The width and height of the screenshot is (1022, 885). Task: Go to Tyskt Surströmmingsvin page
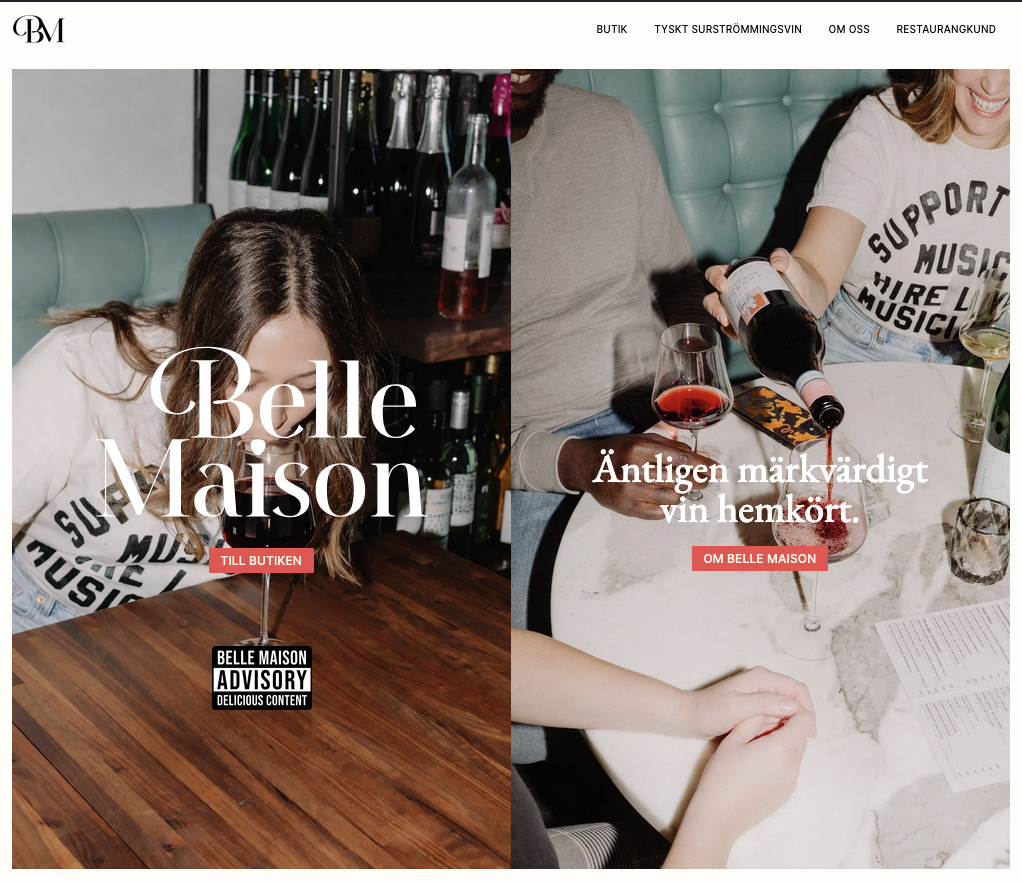tap(728, 29)
